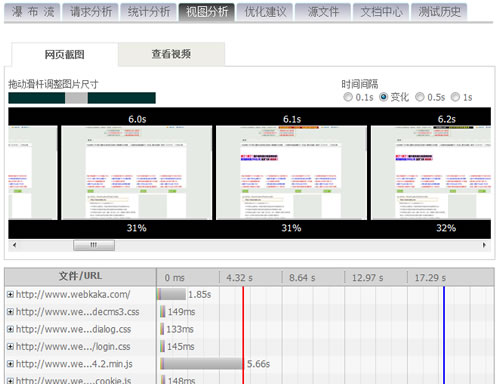Image resolution: width=500 pixels, height=384 pixels.
Task: Switch to the 瀑布流 tab
Action: tap(32, 12)
